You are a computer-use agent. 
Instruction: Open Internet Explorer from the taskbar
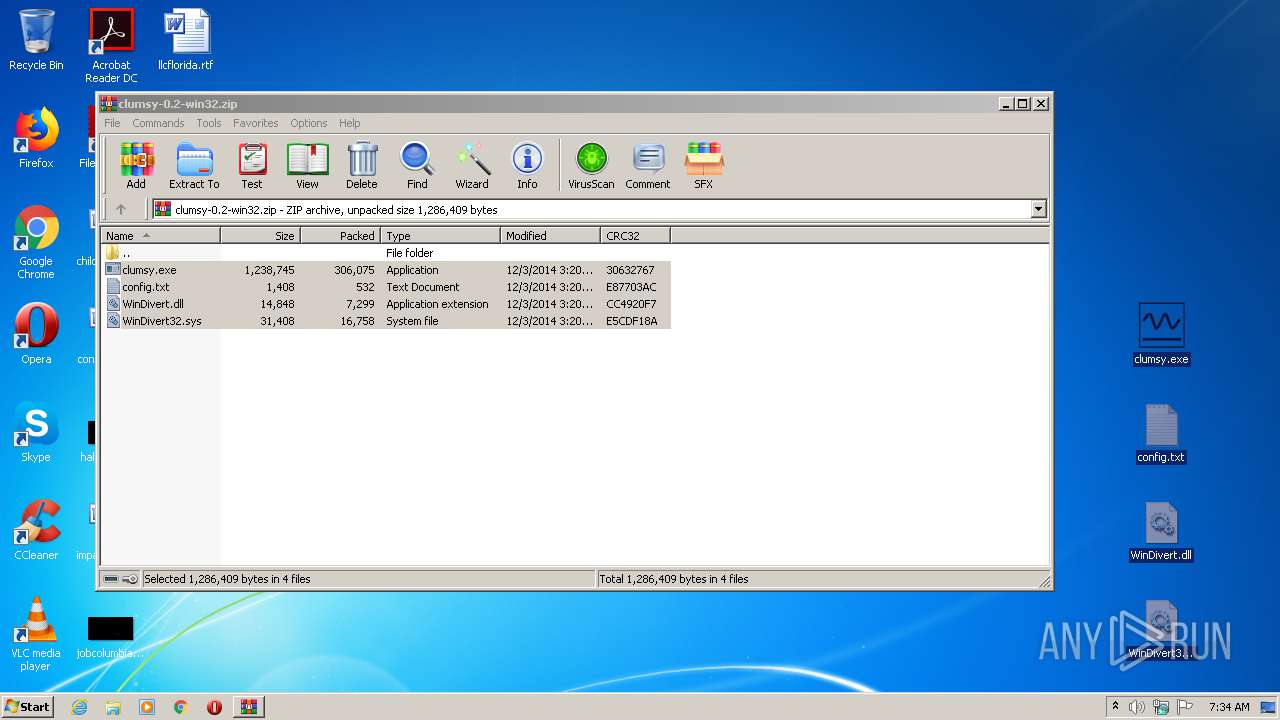coord(79,707)
